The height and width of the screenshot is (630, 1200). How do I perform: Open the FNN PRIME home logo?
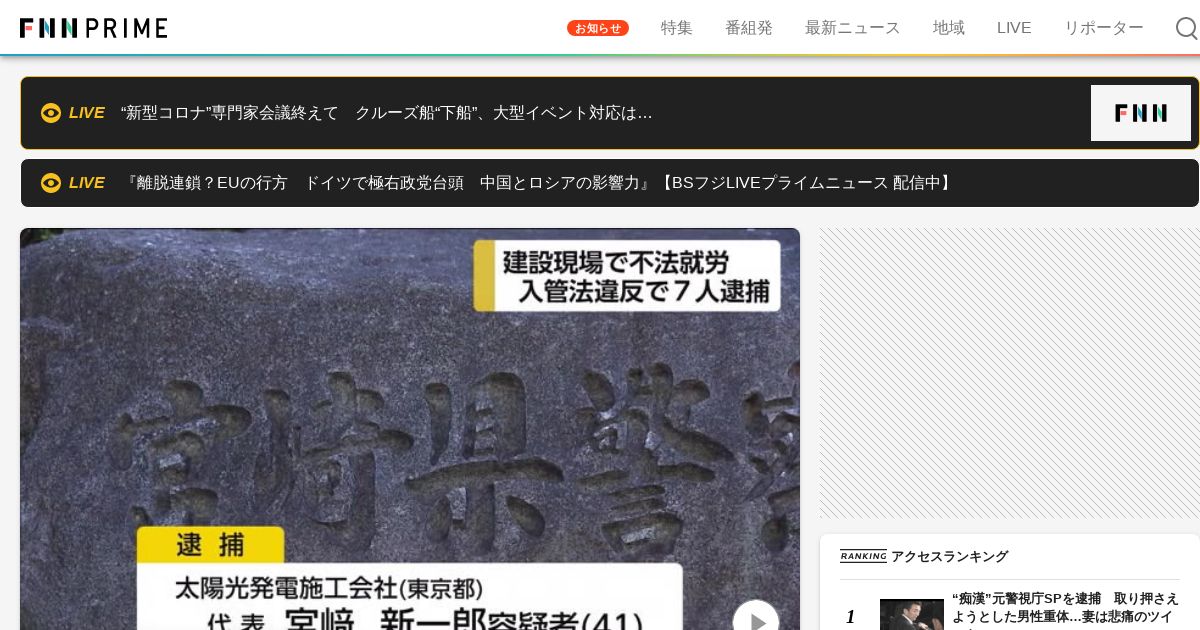(x=94, y=28)
